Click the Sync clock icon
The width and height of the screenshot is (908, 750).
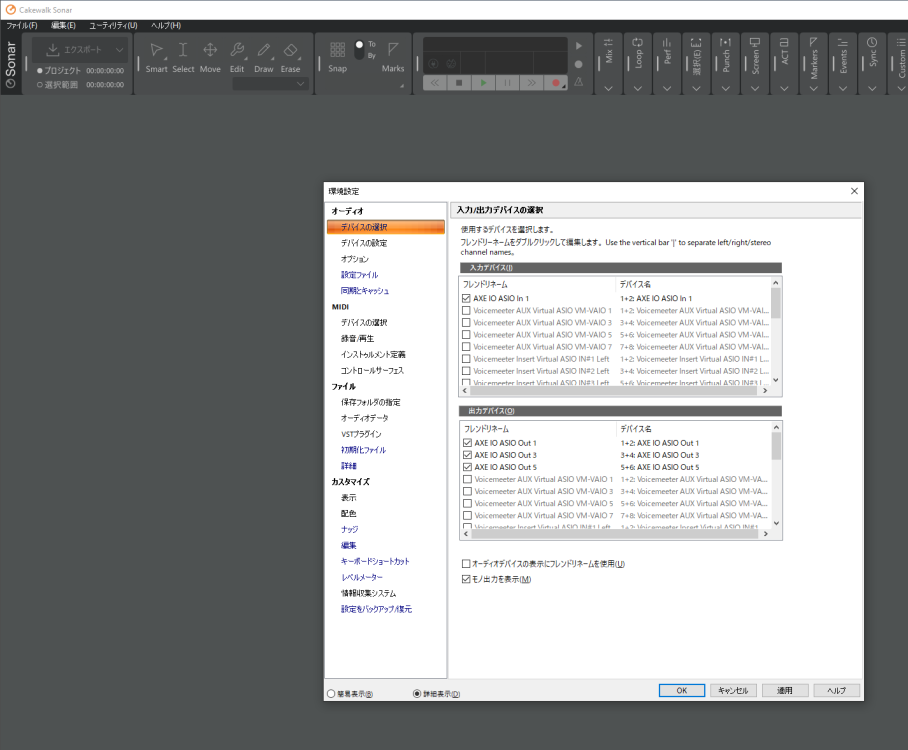(872, 42)
